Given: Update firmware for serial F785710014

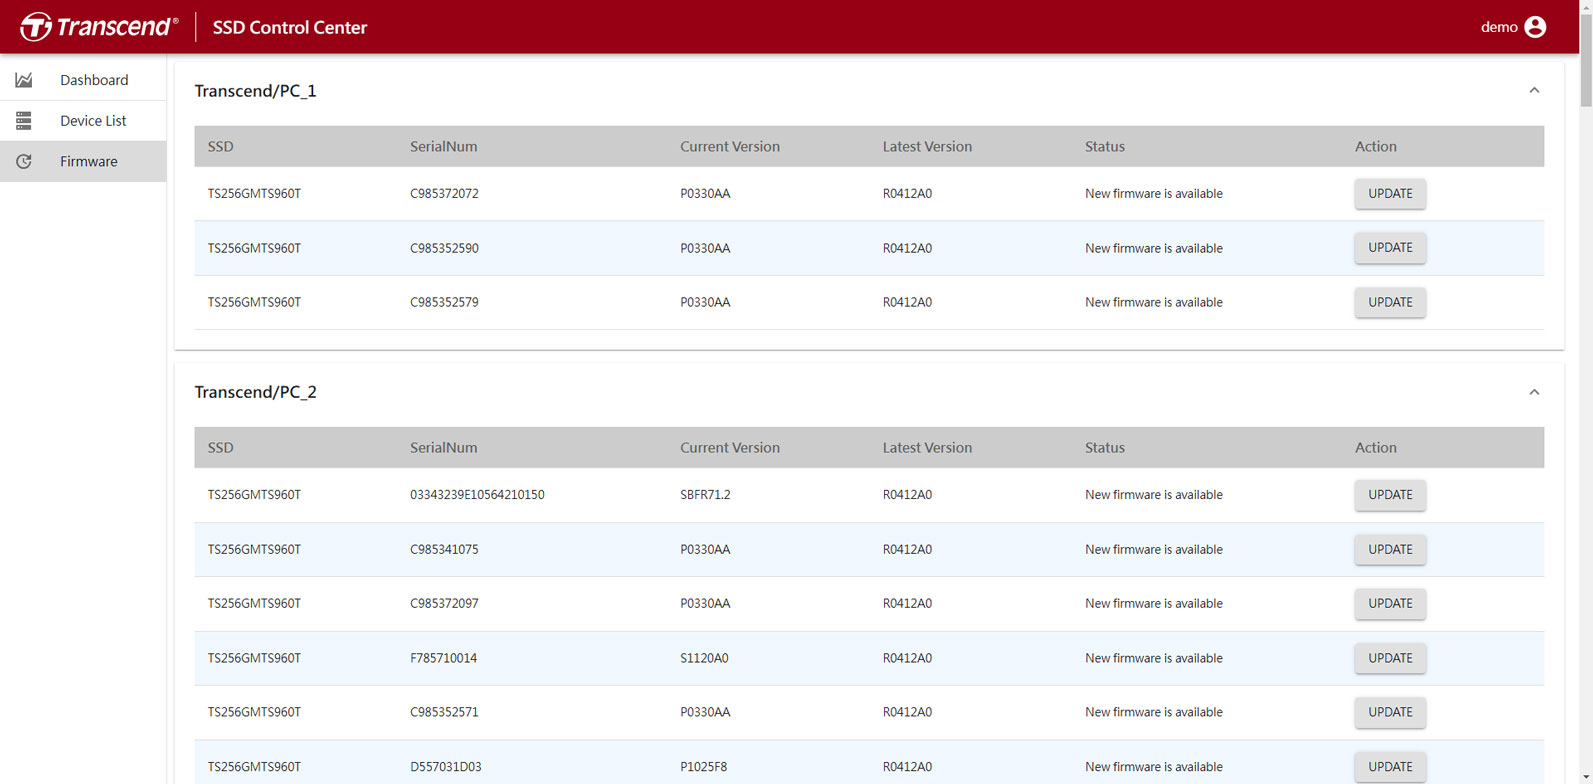Looking at the screenshot, I should (1390, 658).
